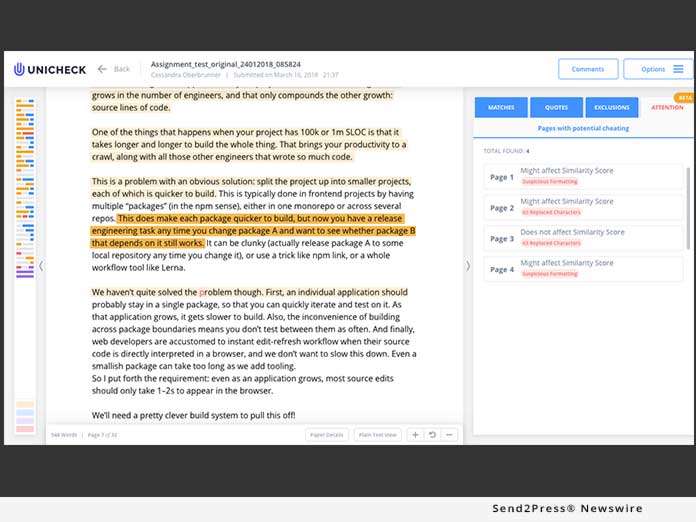Click the Back arrow icon
This screenshot has width=696, height=522.
(102, 69)
